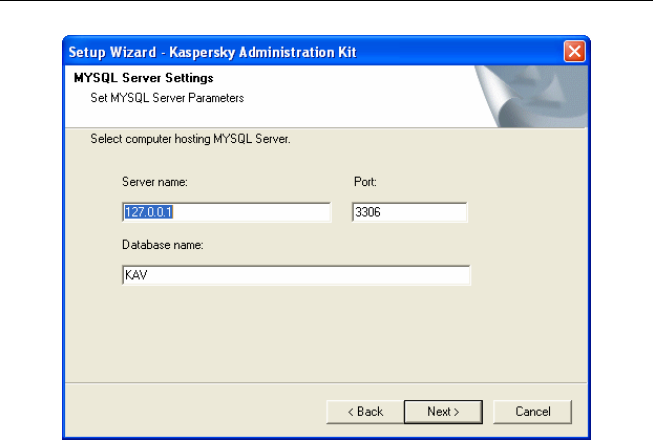
Task: Click the "Database name:" label
Action: [x=162, y=245]
